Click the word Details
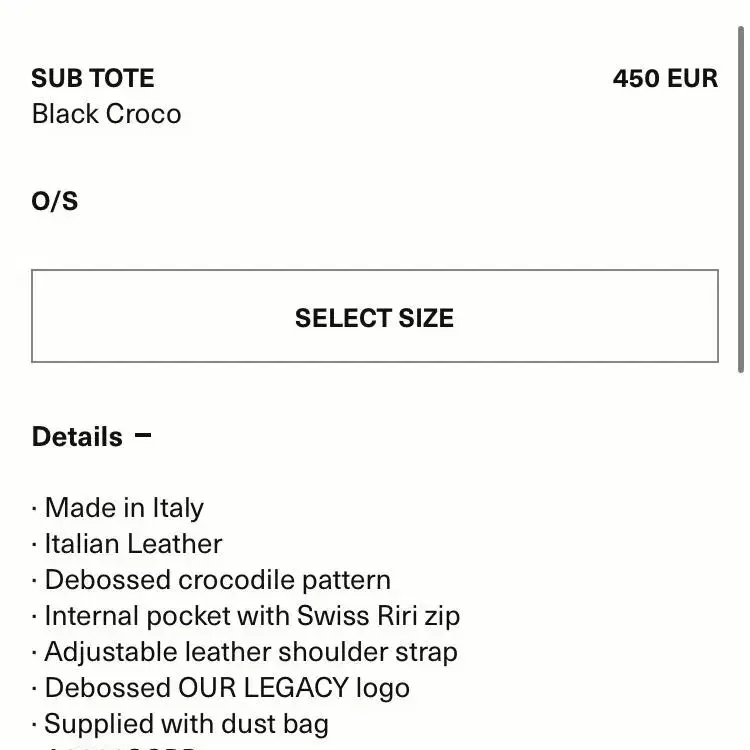 [x=77, y=437]
